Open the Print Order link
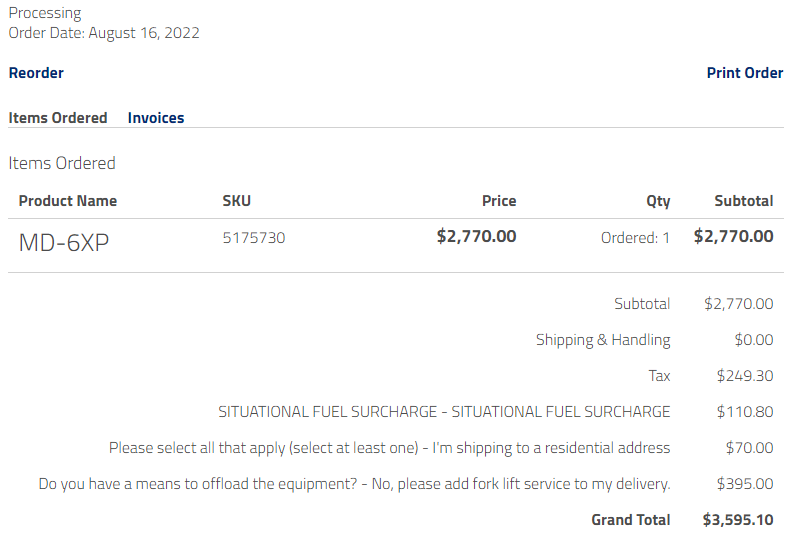The width and height of the screenshot is (800, 536). pos(744,73)
